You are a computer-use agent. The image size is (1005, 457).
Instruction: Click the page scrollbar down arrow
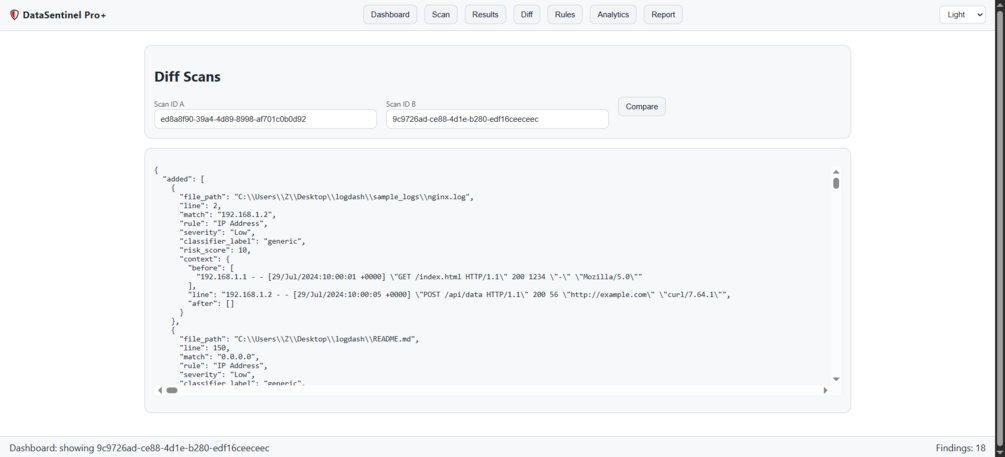click(x=999, y=451)
